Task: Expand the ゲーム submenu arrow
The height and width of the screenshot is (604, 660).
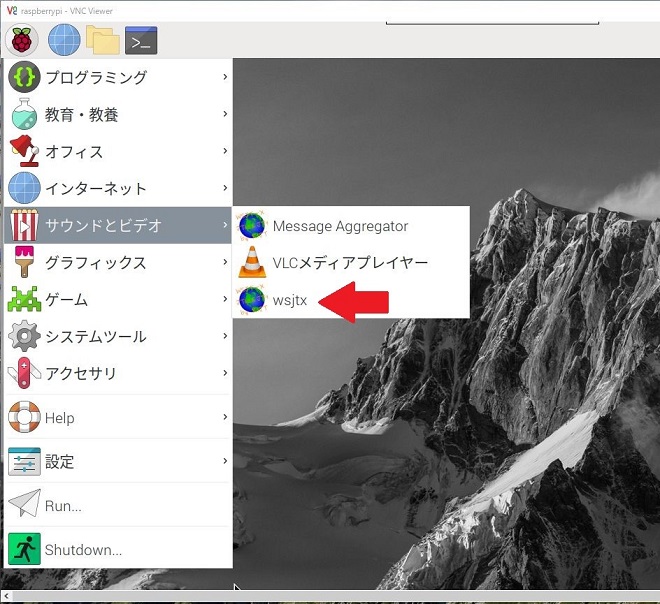Action: click(x=225, y=299)
